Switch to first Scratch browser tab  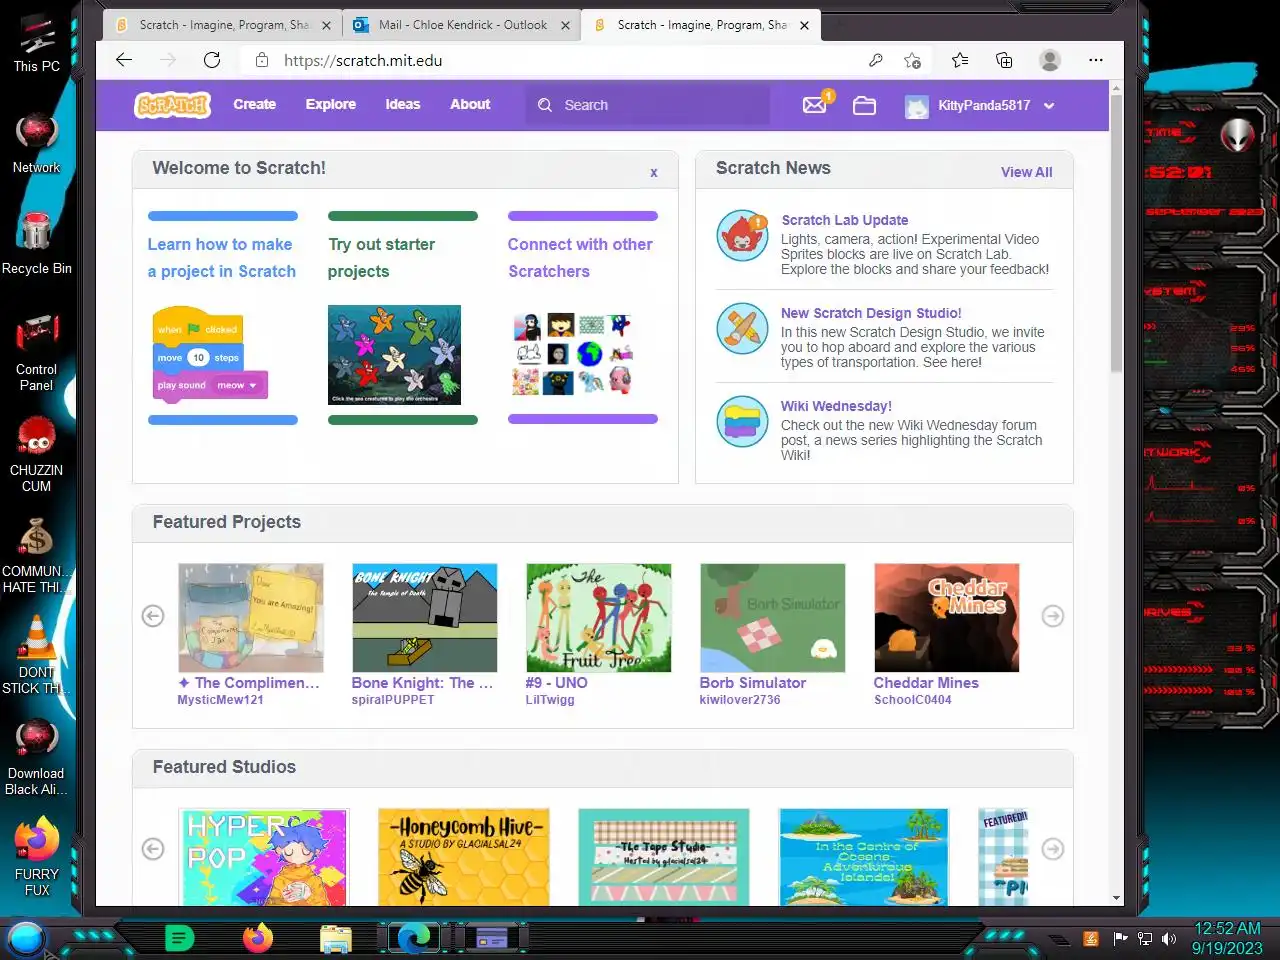click(x=223, y=25)
